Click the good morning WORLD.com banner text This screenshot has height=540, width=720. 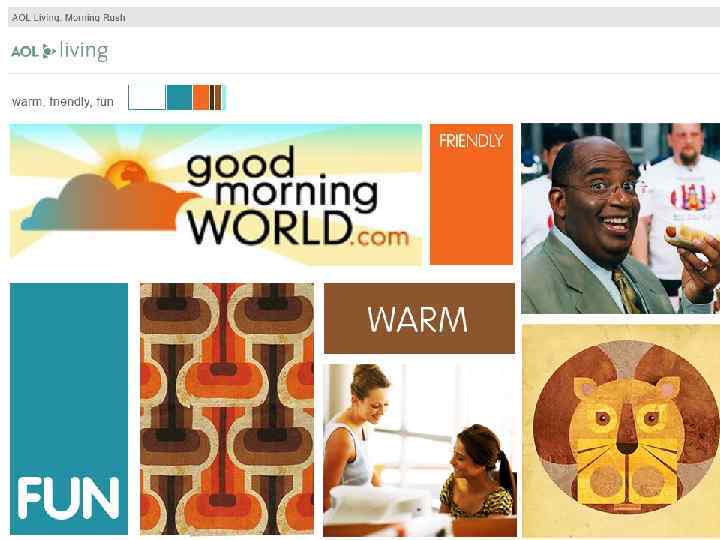pyautogui.click(x=298, y=201)
